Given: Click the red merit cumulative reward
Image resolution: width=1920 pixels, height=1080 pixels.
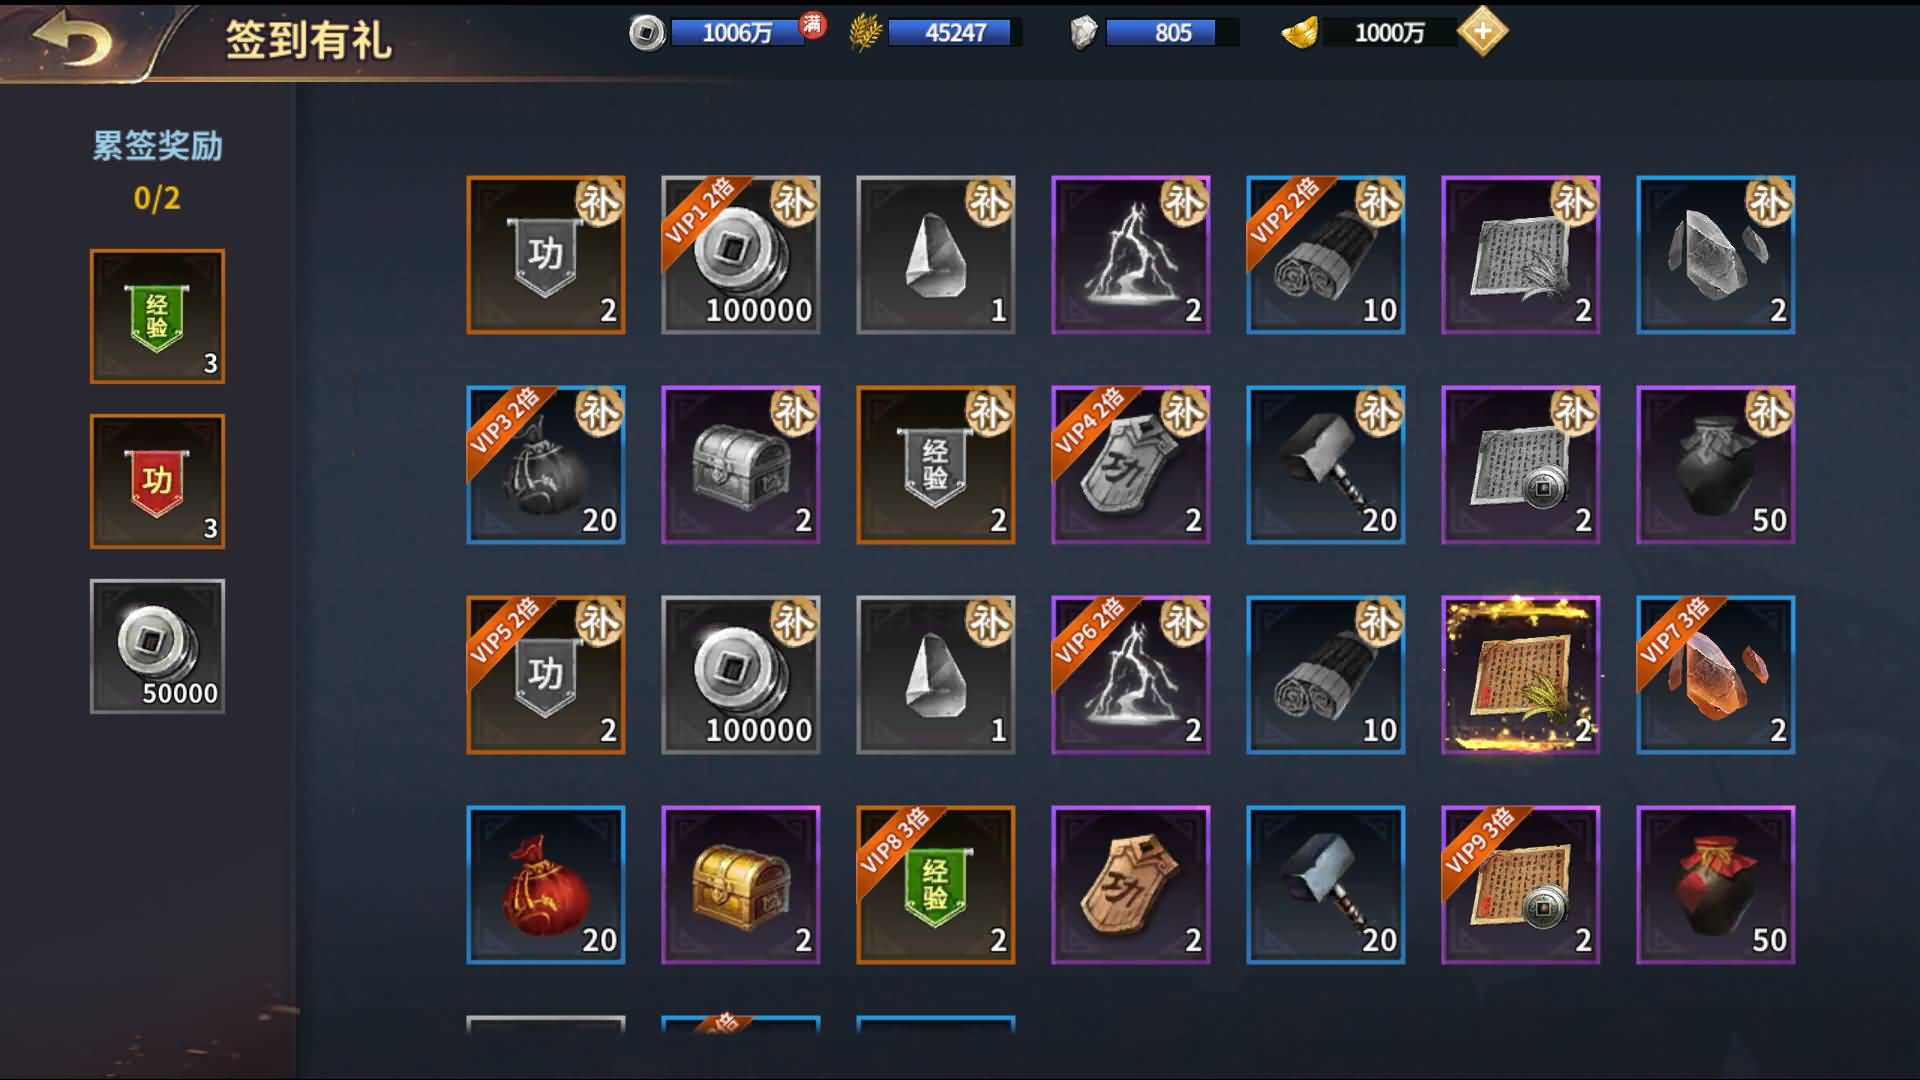Looking at the screenshot, I should click(157, 481).
